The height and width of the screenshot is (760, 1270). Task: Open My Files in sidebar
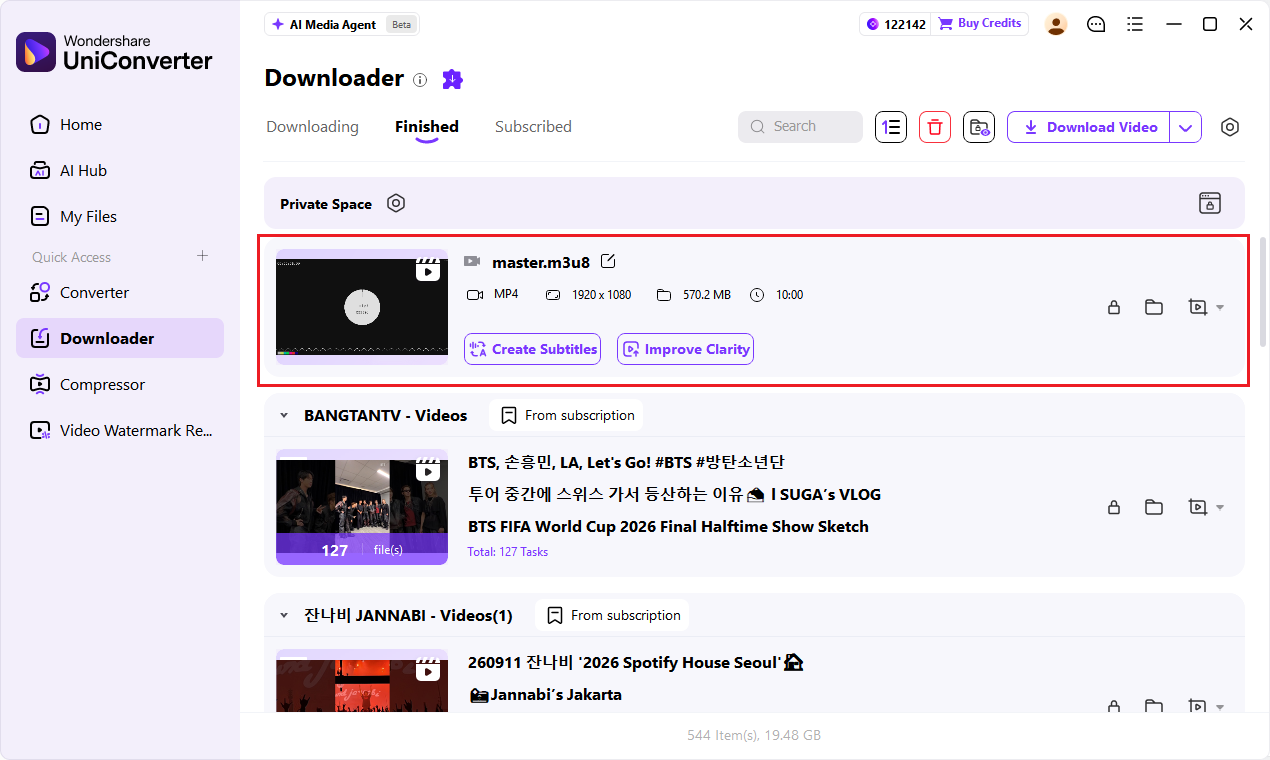120,217
